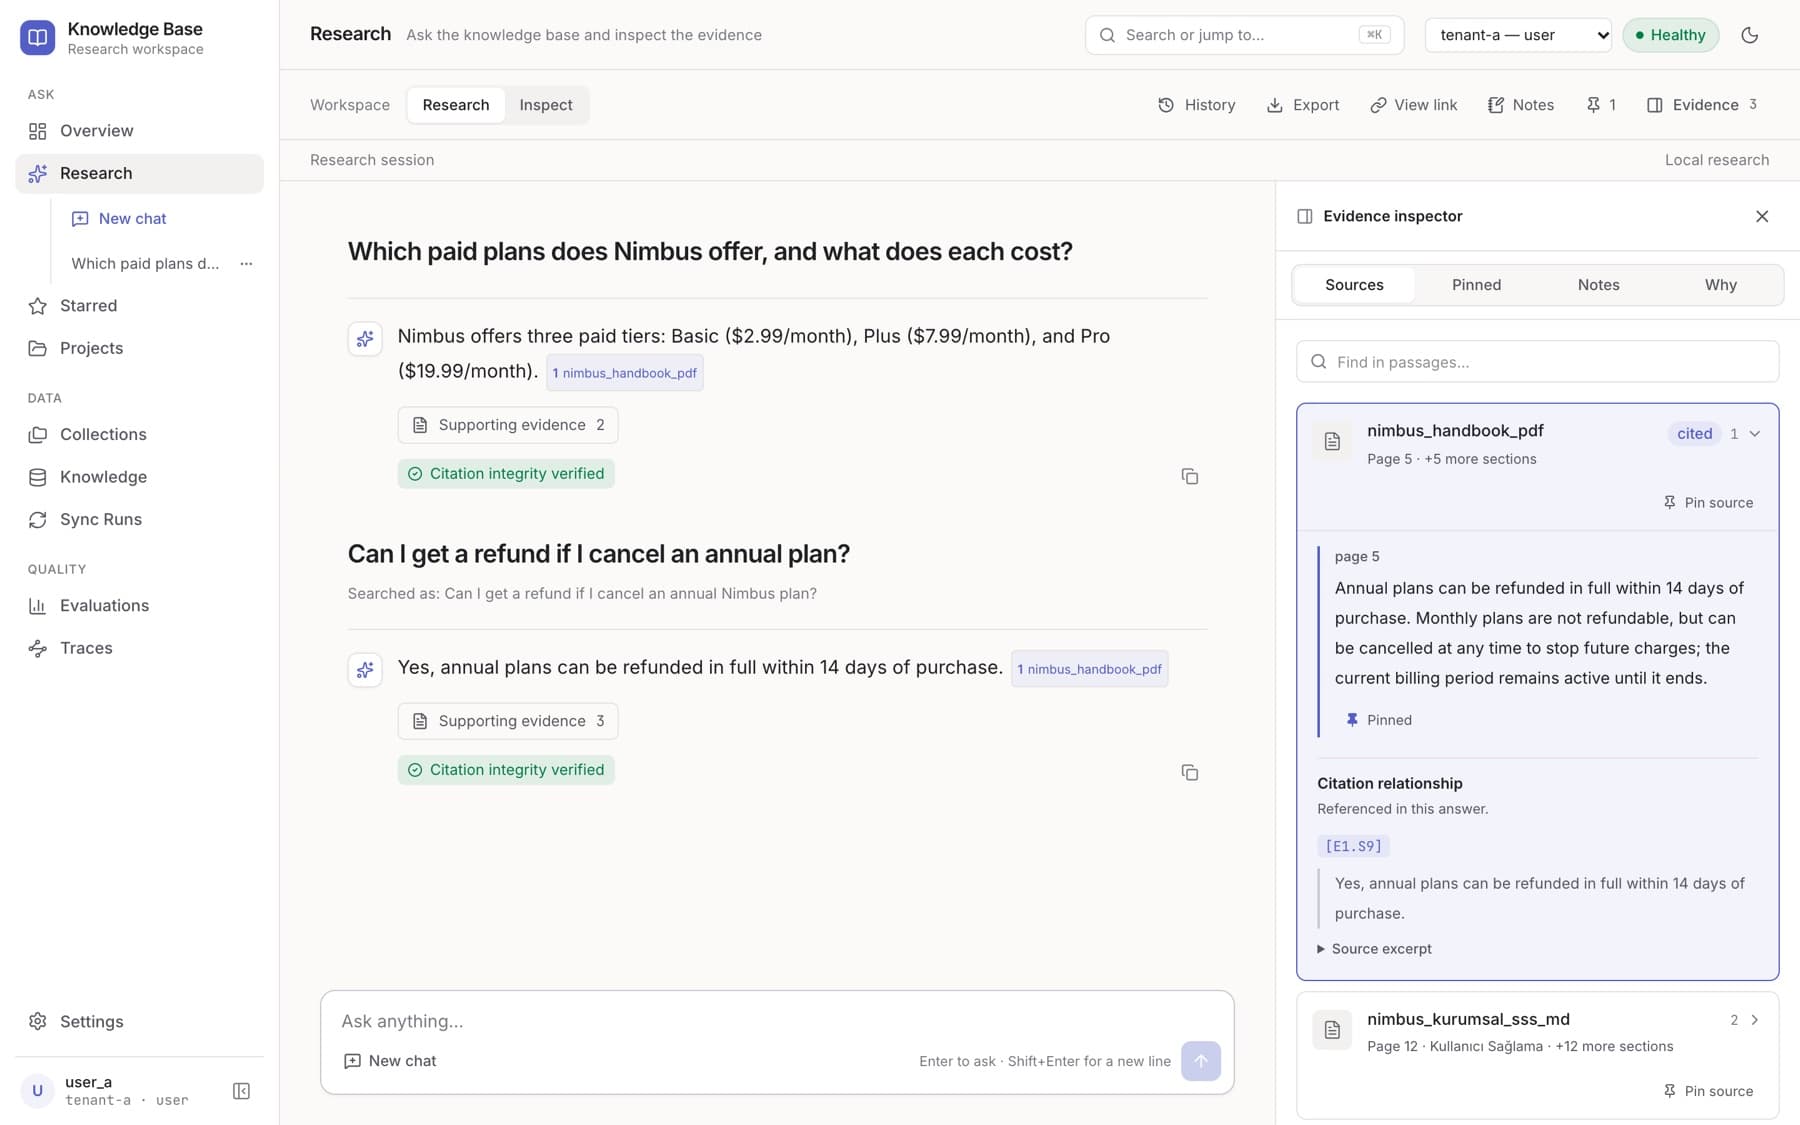Click the sparkle icon beside the pricing answer
This screenshot has width=1800, height=1125.
[365, 339]
